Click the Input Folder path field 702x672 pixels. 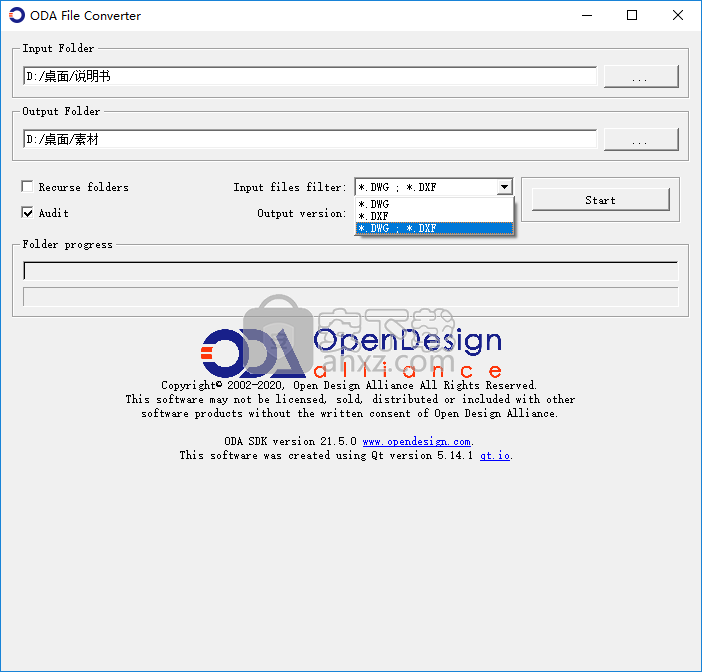(x=310, y=76)
